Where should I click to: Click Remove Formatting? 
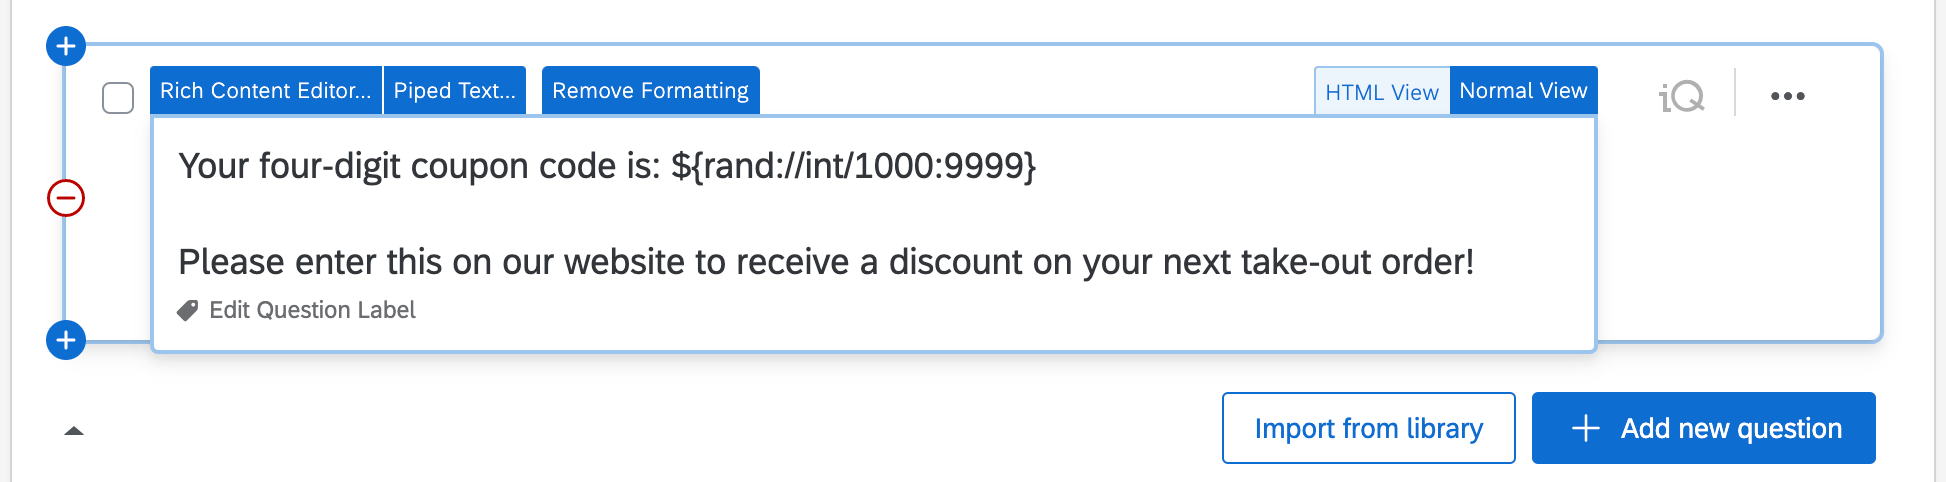(x=650, y=91)
